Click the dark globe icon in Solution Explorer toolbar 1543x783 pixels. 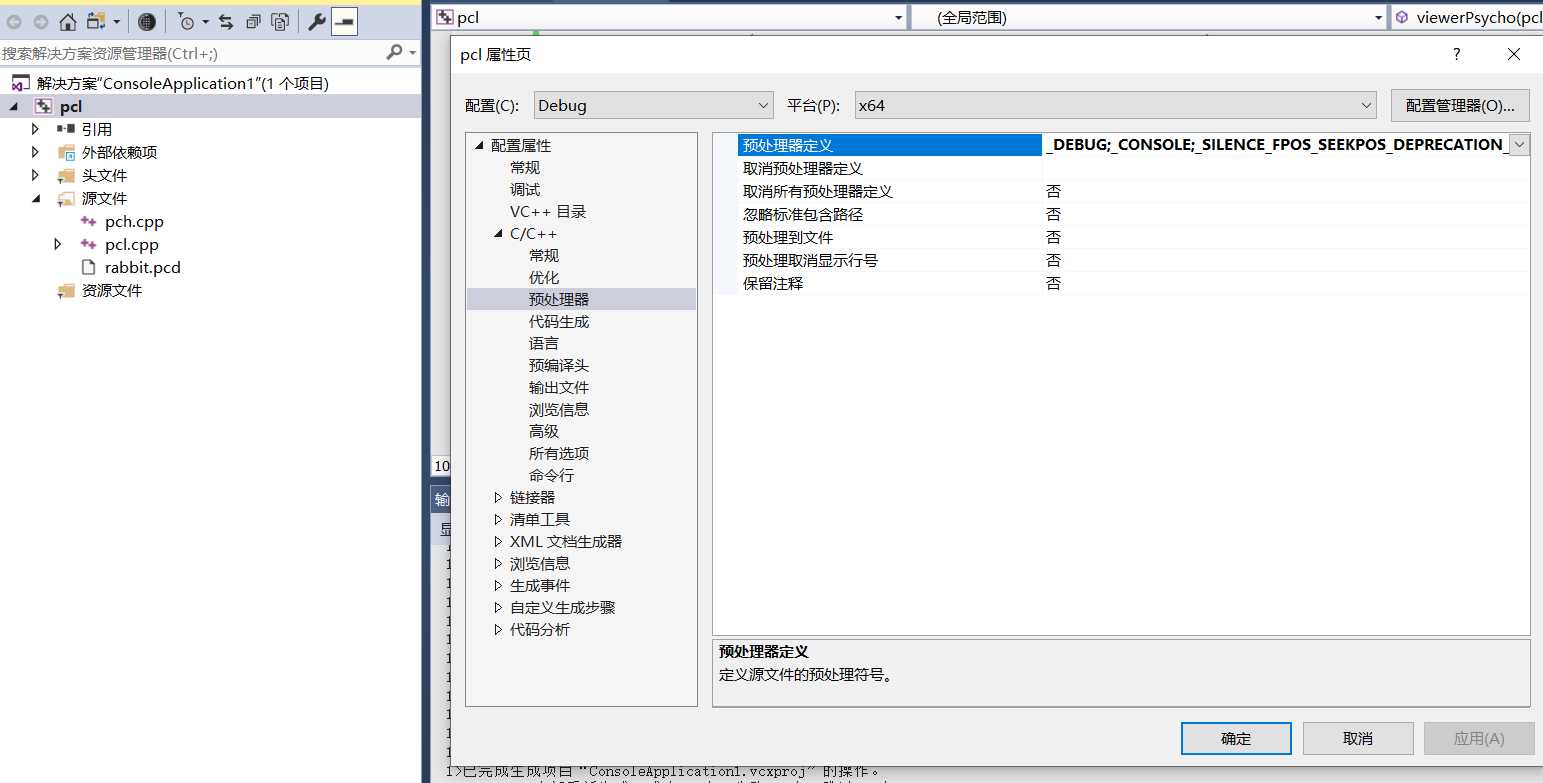[x=147, y=21]
